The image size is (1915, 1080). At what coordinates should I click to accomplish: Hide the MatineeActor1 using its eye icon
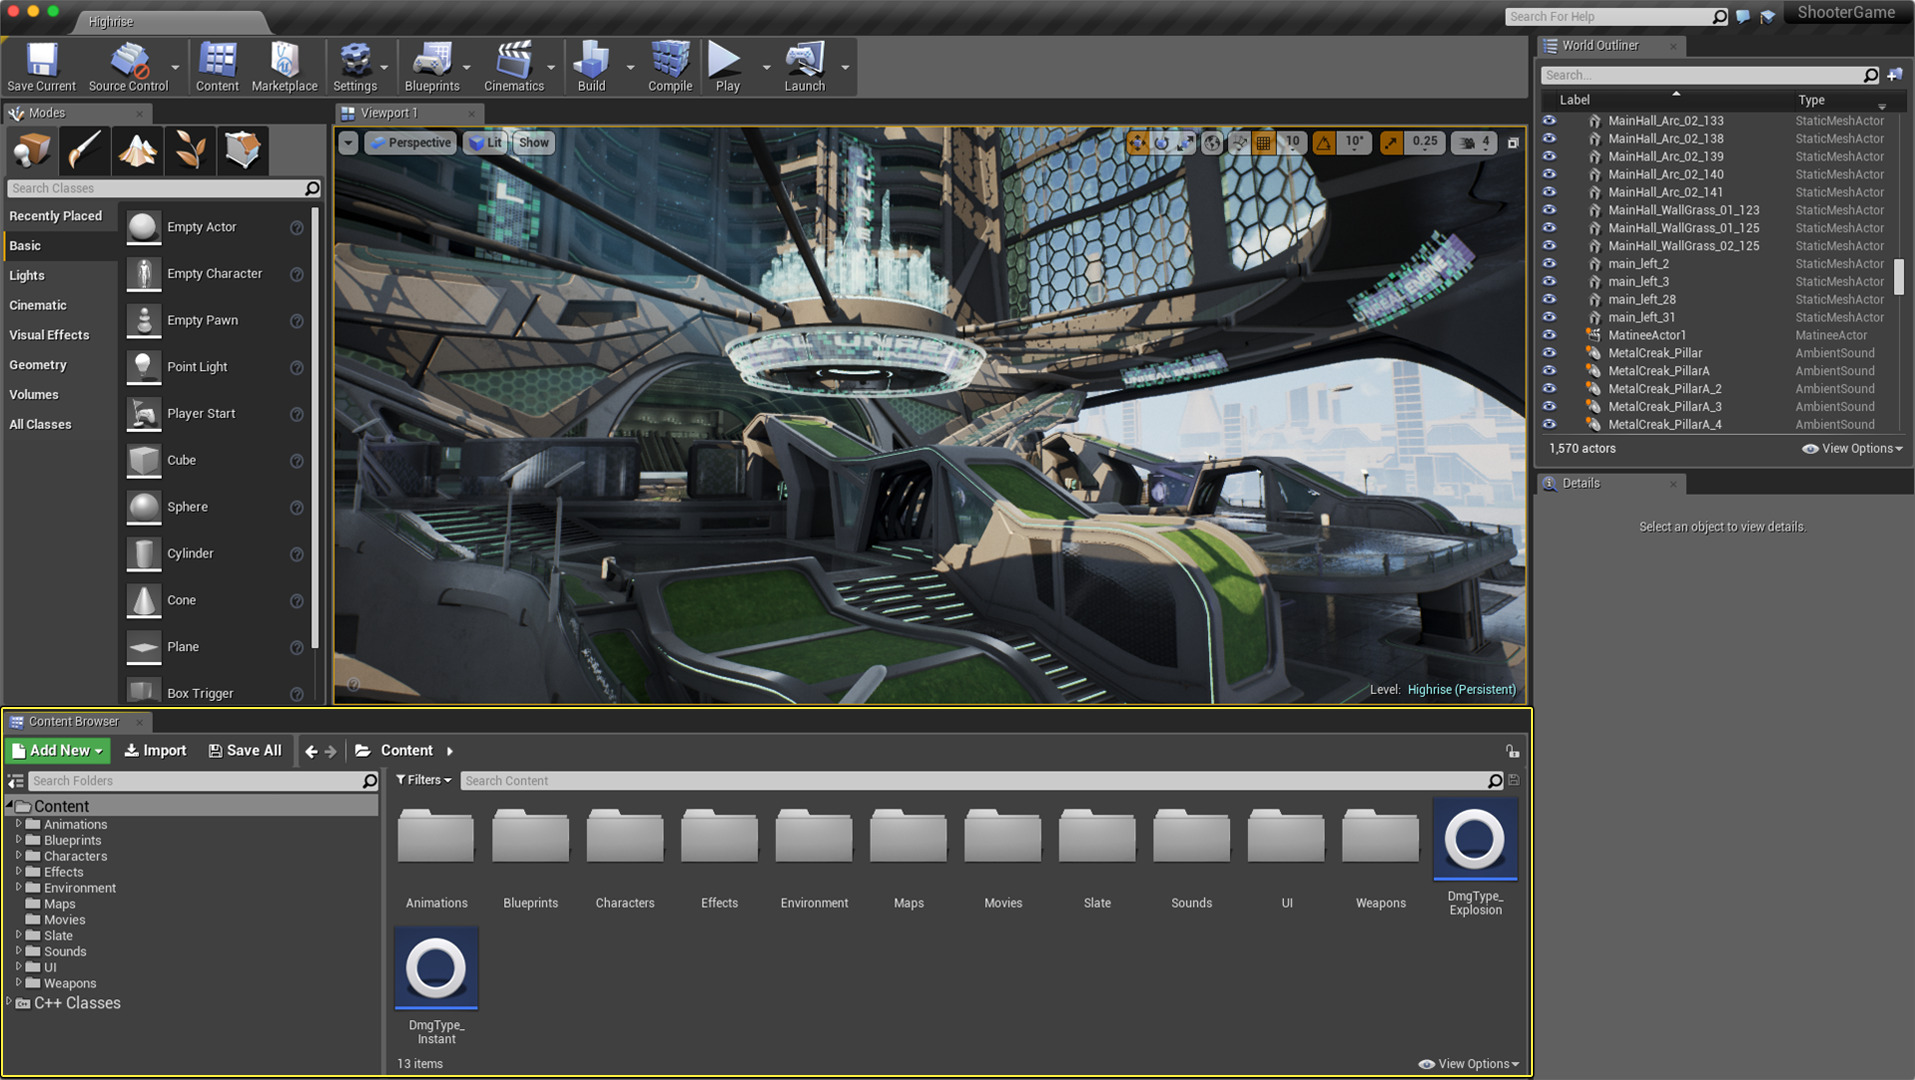(x=1549, y=335)
